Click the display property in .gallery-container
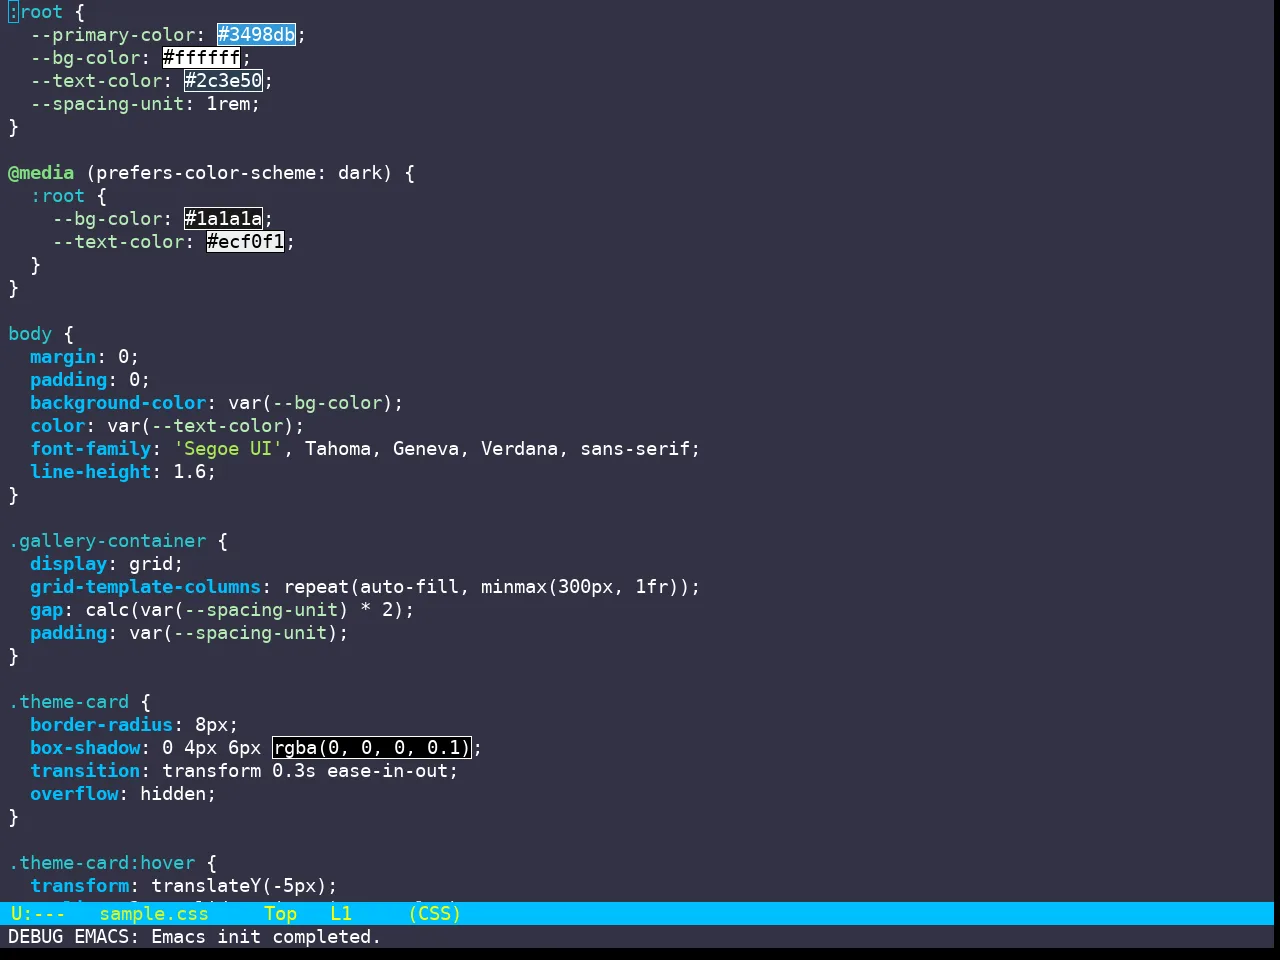Image resolution: width=1280 pixels, height=960 pixels. (x=69, y=564)
